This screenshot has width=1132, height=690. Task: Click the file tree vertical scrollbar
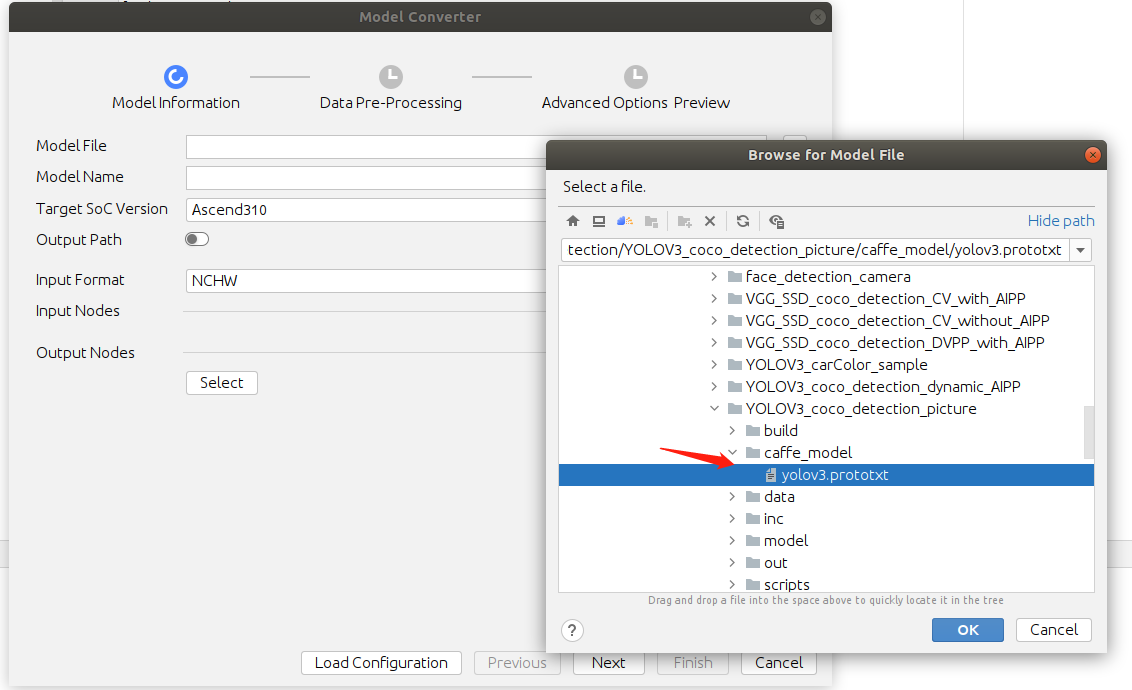tap(1089, 432)
